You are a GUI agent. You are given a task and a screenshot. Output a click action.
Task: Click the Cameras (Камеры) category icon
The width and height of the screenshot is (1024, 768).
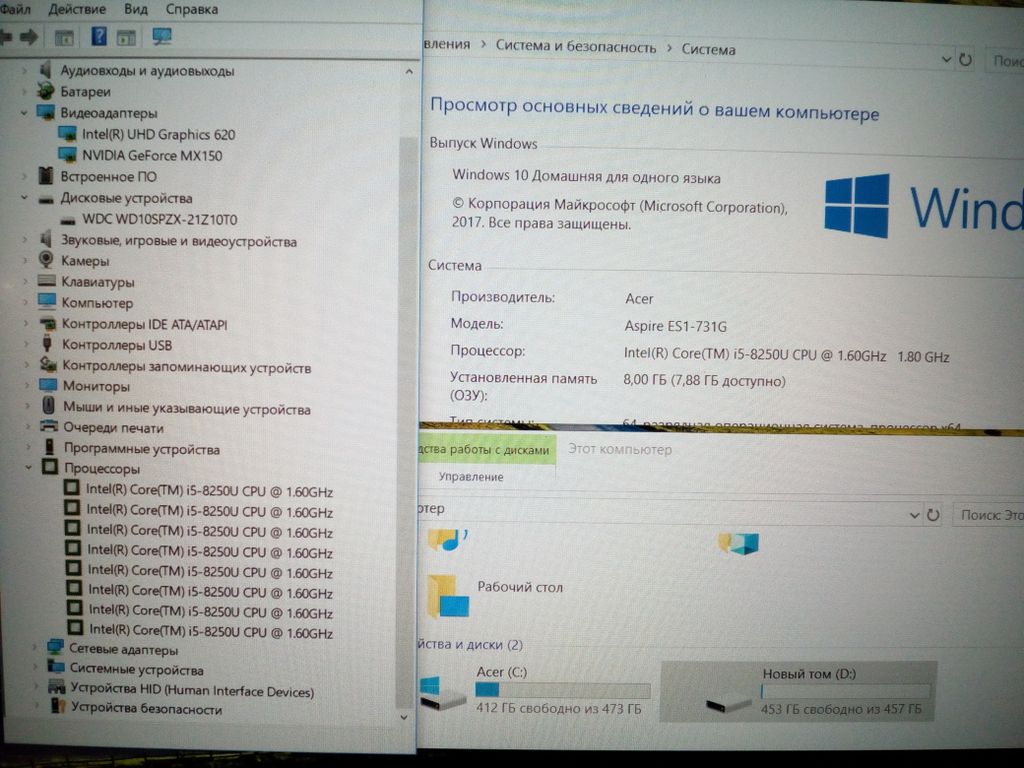(46, 261)
